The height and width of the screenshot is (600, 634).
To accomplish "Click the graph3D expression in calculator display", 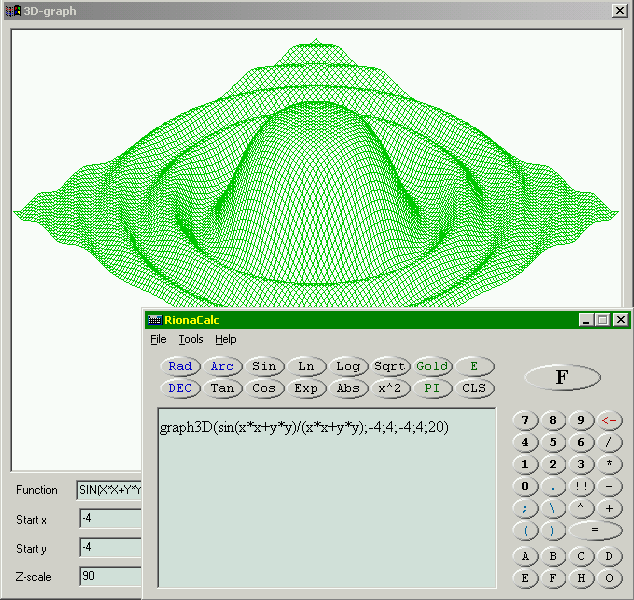I will coord(304,427).
